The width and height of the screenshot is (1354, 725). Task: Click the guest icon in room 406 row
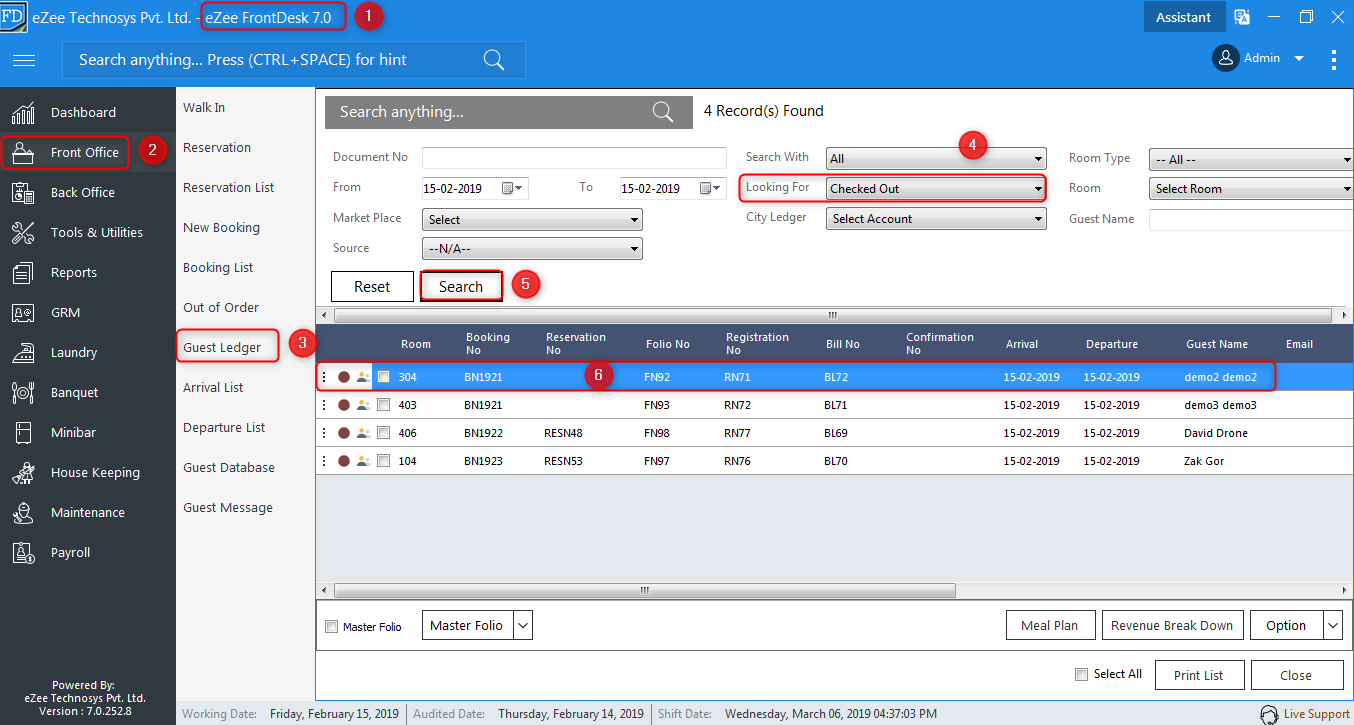click(x=363, y=433)
